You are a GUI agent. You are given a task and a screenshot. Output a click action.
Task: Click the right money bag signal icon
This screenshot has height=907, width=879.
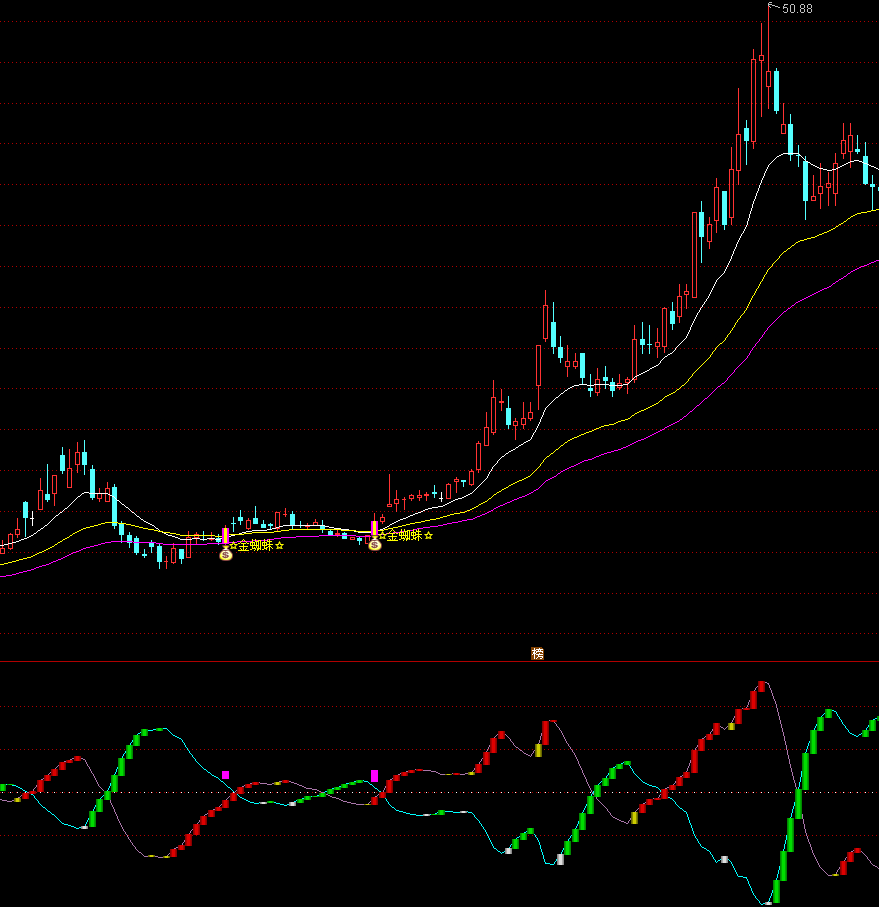tap(375, 544)
